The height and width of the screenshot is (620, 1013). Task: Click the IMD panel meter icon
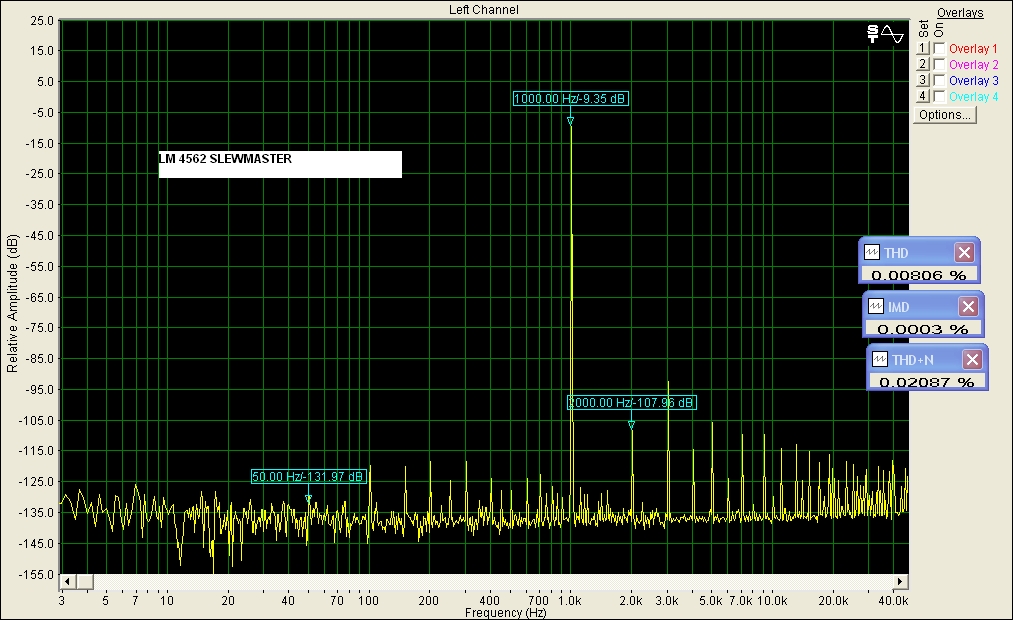point(875,306)
